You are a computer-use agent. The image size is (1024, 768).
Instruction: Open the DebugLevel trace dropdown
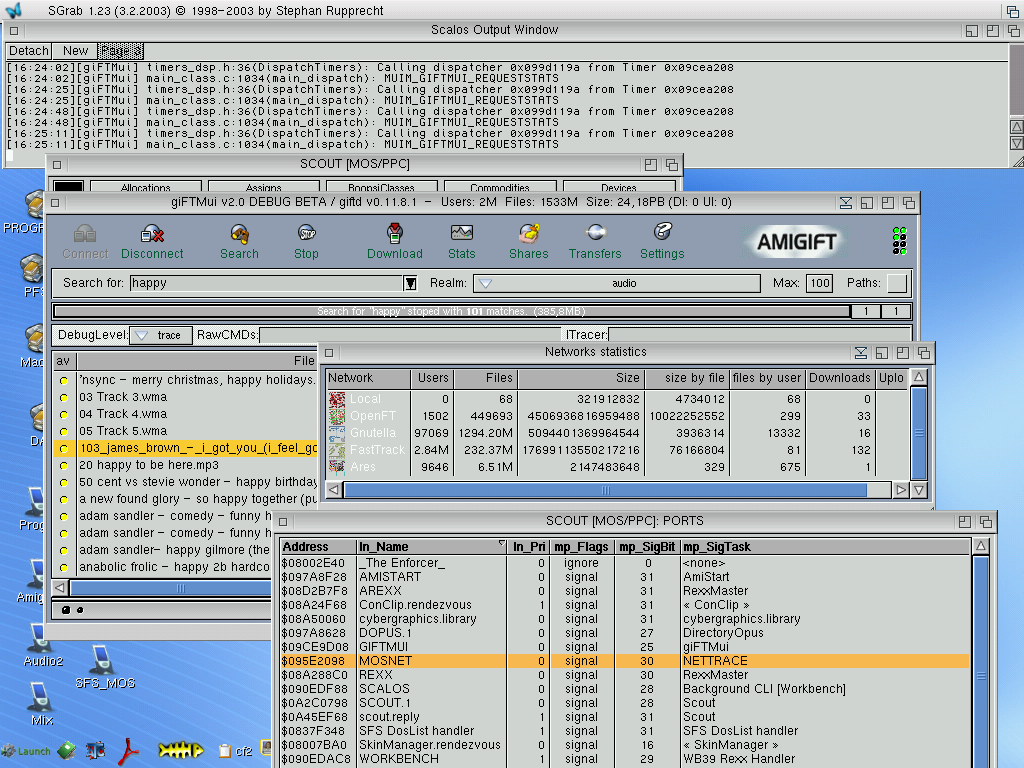coord(161,335)
